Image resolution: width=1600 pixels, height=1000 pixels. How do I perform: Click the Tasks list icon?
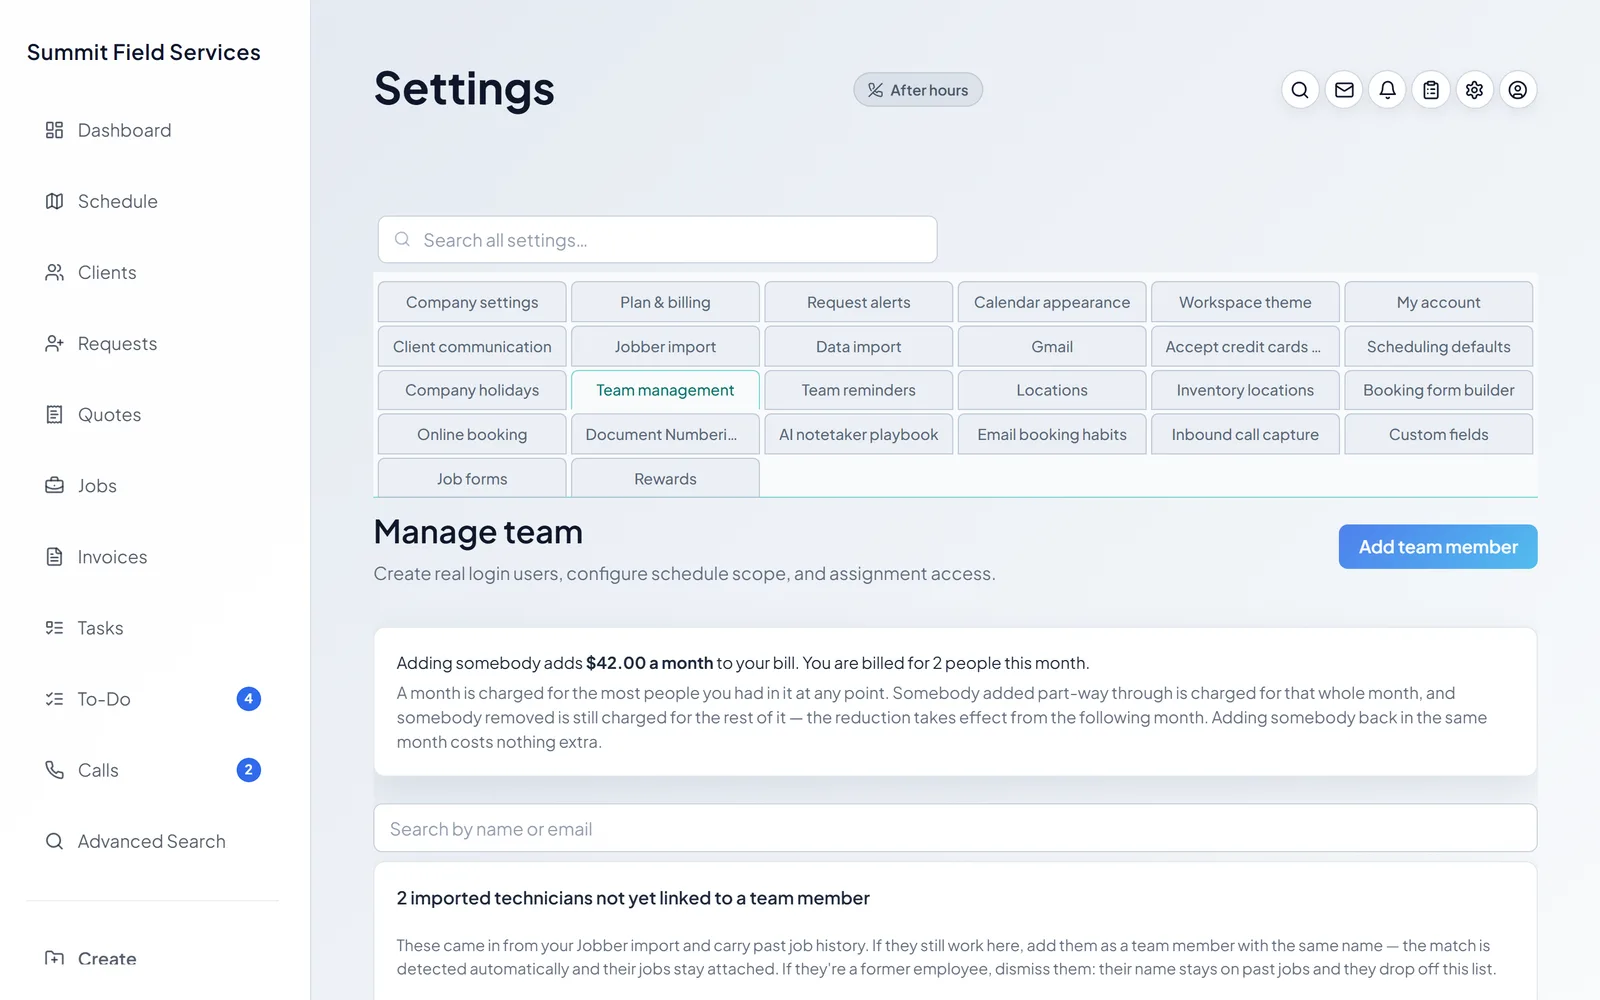pyautogui.click(x=55, y=627)
